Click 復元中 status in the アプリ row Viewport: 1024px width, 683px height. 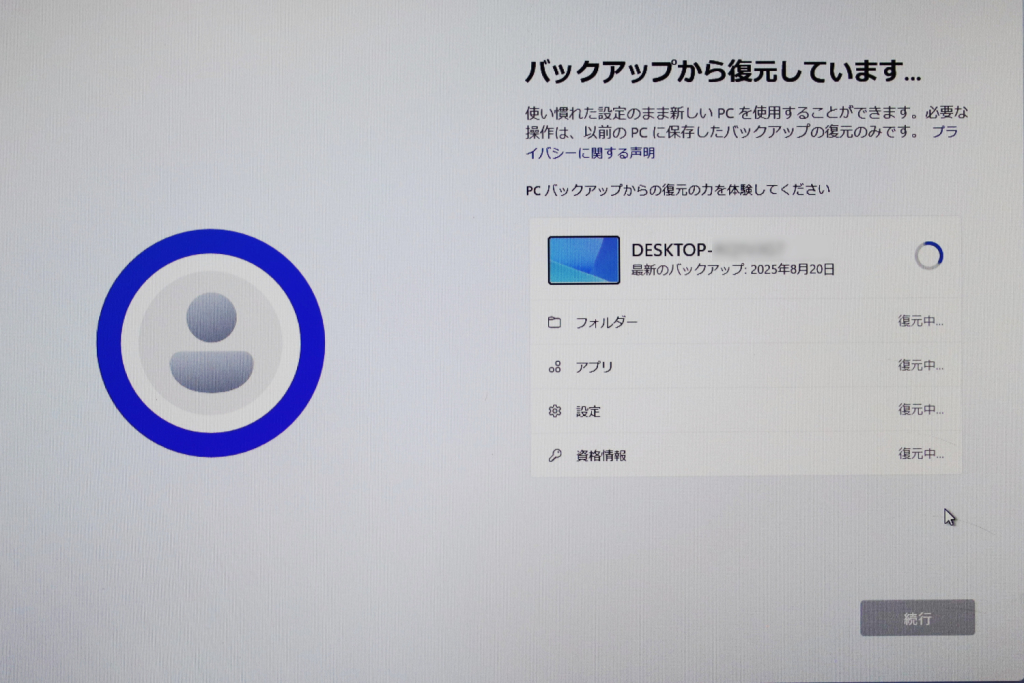point(920,365)
